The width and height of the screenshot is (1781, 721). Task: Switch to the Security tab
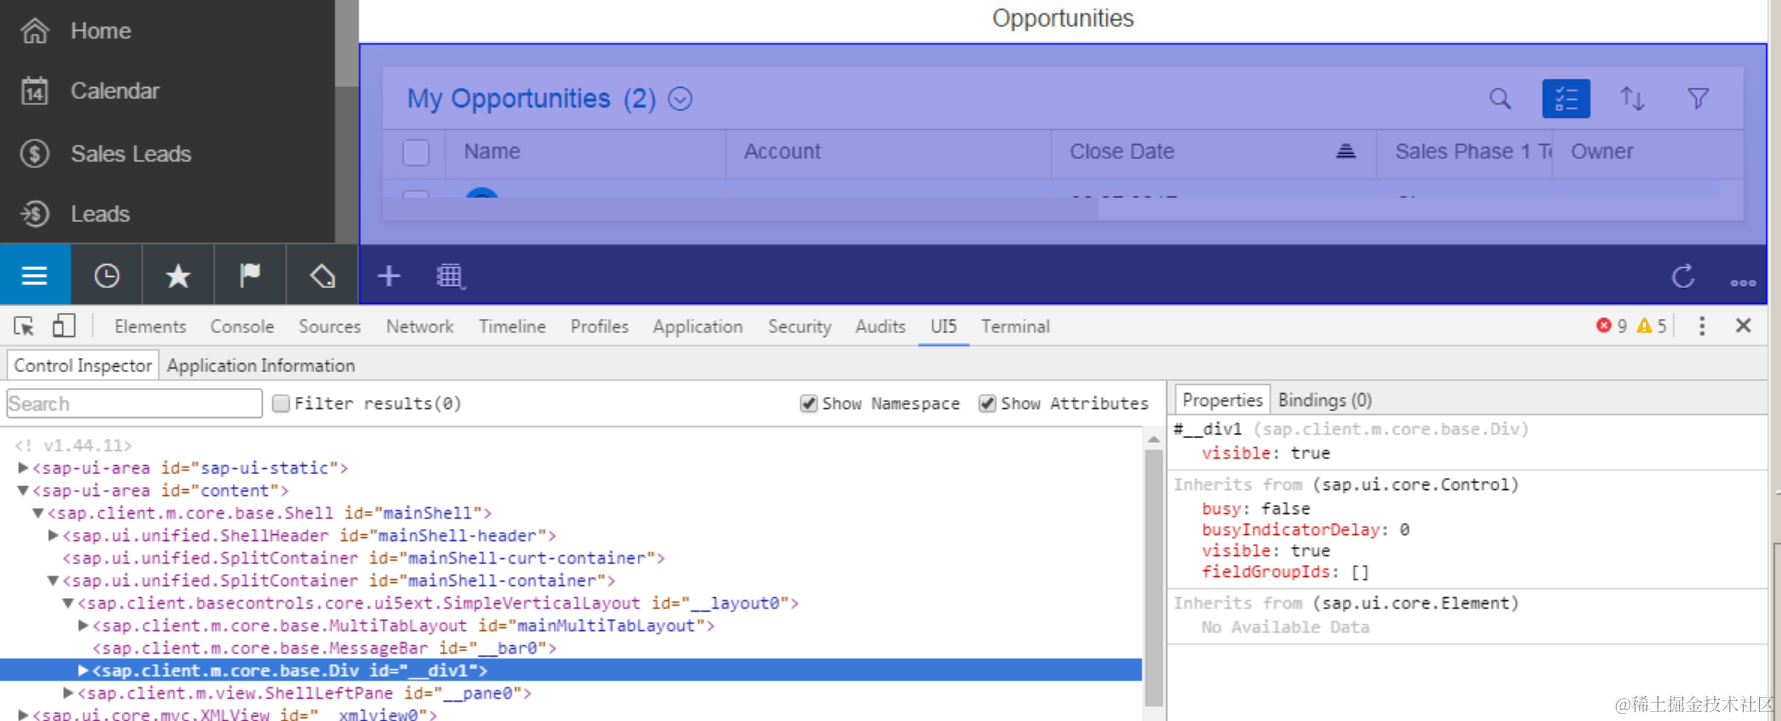point(799,326)
